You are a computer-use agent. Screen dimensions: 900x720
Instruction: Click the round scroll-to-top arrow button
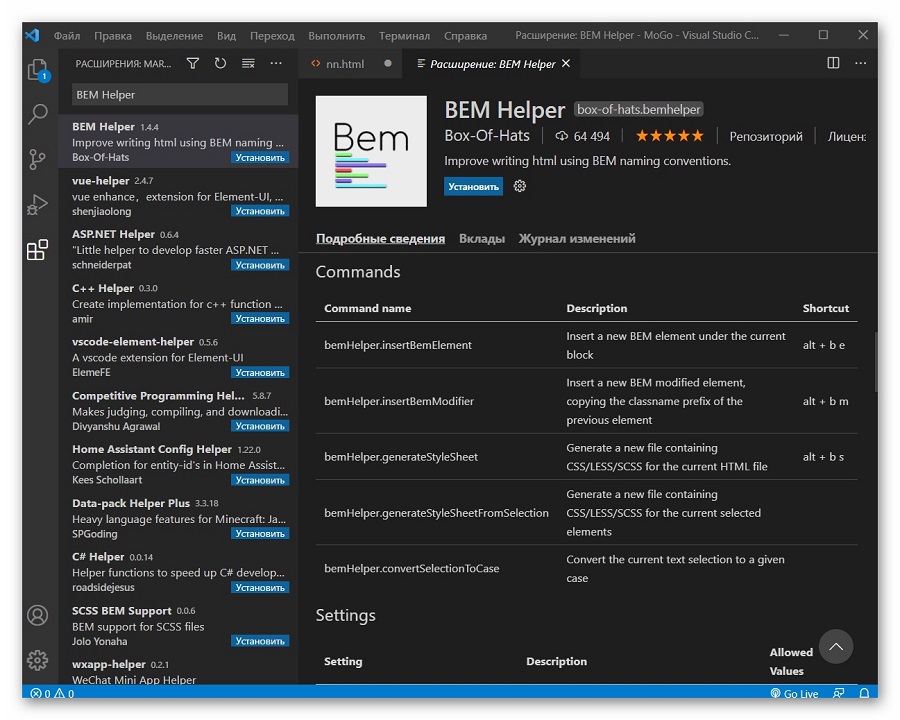coord(836,647)
